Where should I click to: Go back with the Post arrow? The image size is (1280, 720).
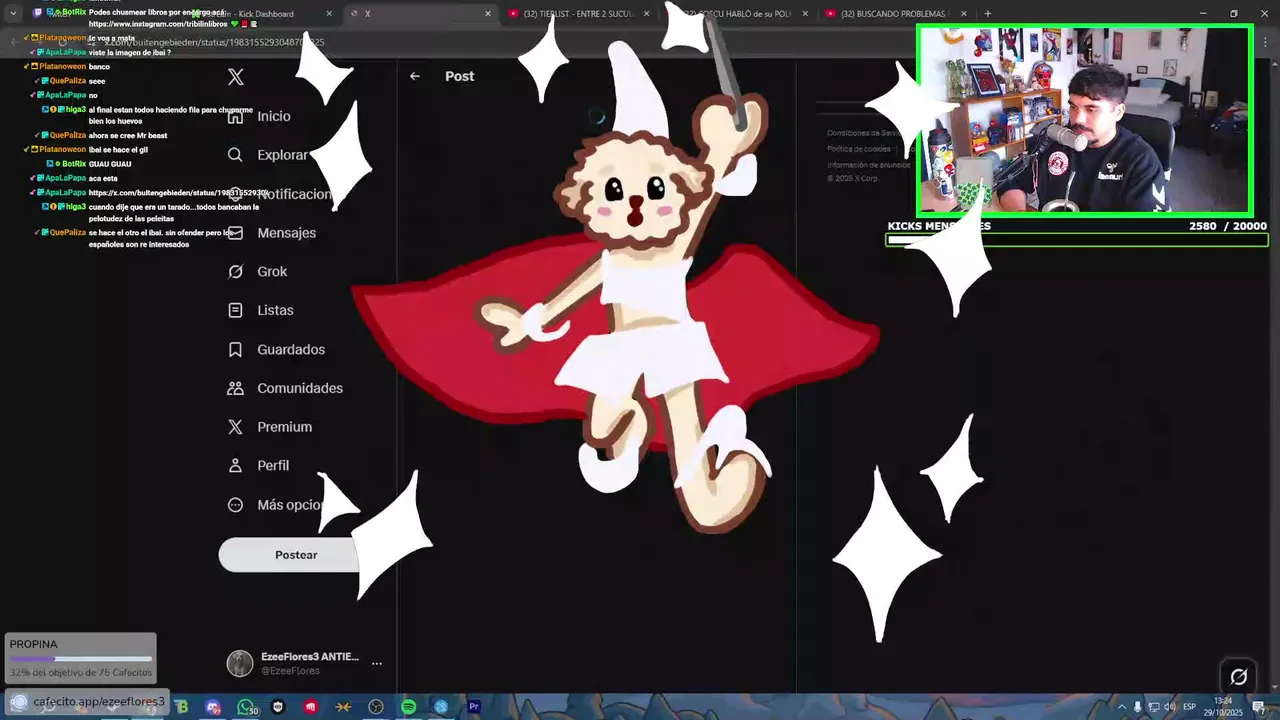(x=414, y=76)
